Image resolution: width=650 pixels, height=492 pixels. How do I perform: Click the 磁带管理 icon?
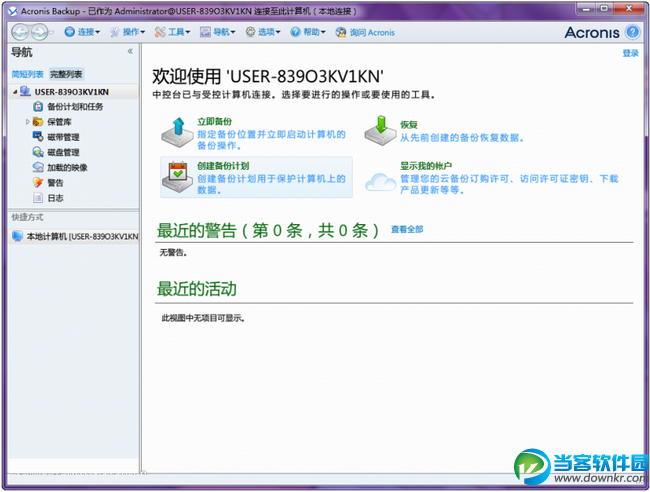pos(38,137)
